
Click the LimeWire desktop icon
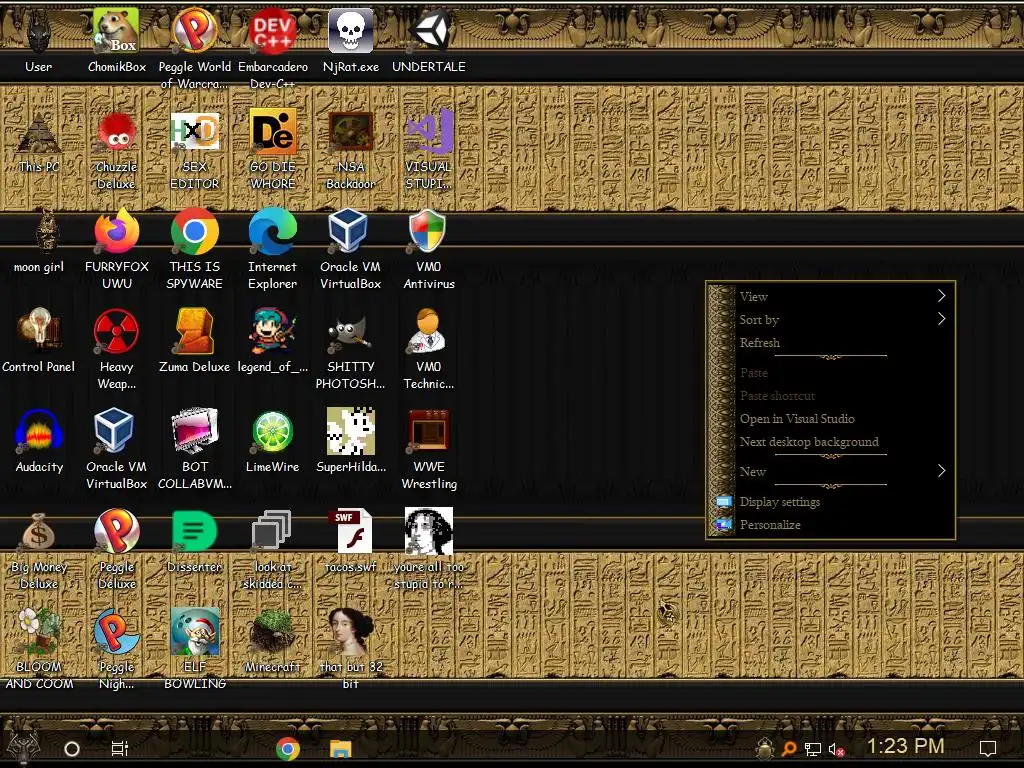[x=272, y=432]
